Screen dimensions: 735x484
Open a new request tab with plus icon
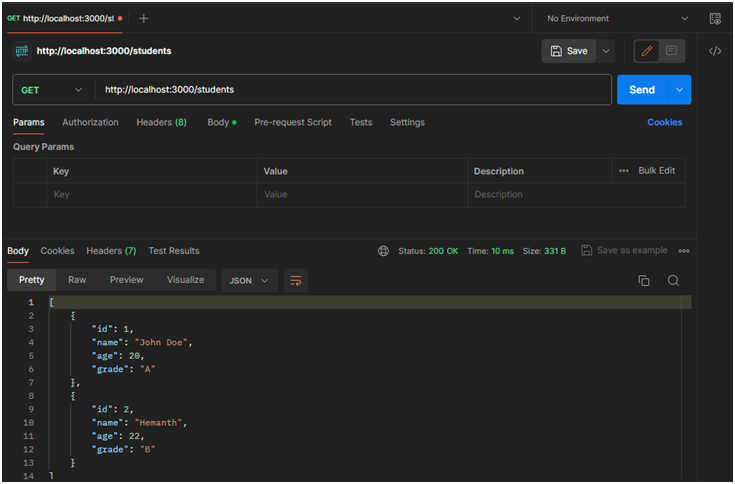tap(144, 18)
